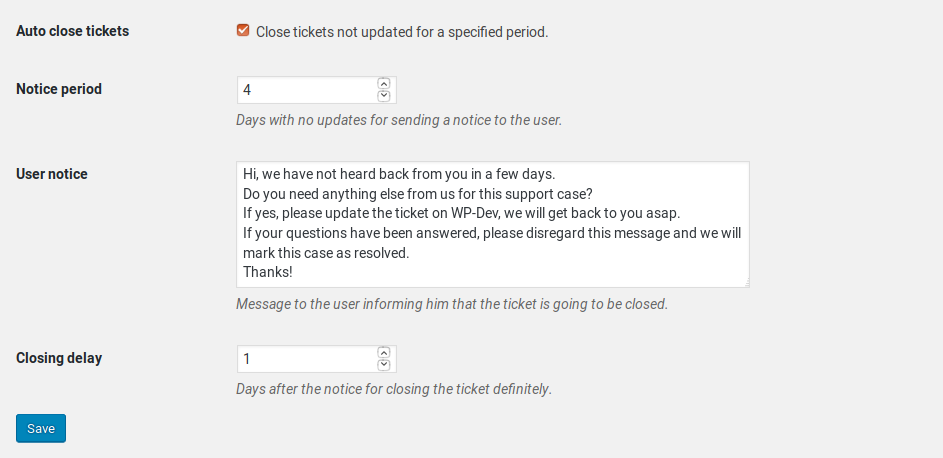The width and height of the screenshot is (943, 458).
Task: Click the 'Auto close tickets' setting label
Action: (x=73, y=31)
